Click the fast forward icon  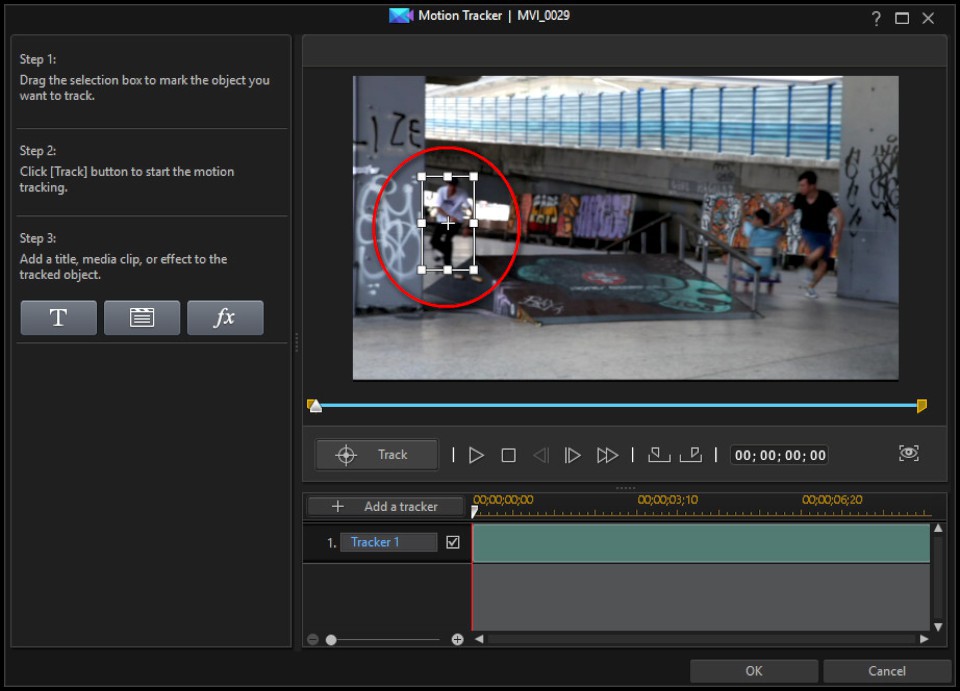[607, 455]
